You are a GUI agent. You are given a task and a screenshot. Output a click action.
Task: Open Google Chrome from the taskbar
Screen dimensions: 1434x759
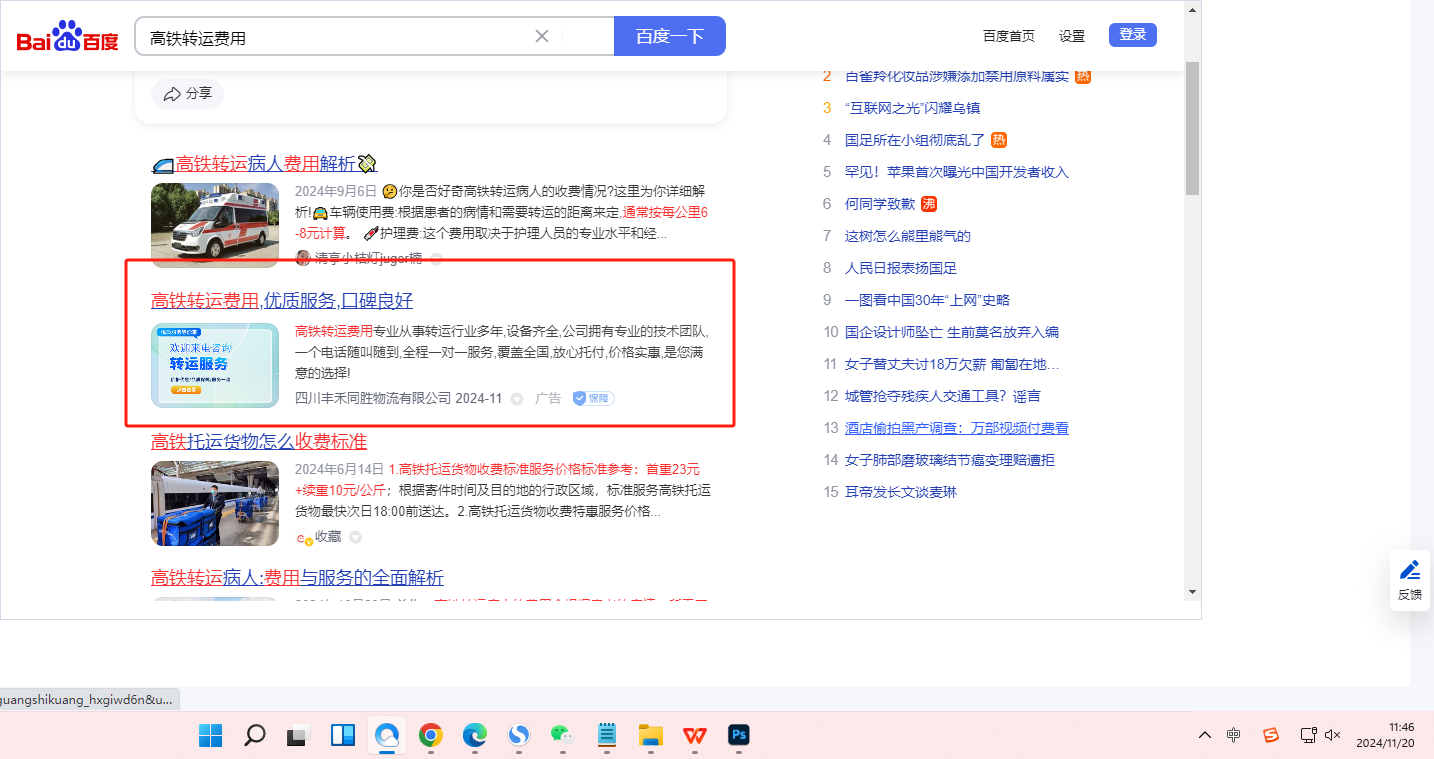[x=431, y=736]
